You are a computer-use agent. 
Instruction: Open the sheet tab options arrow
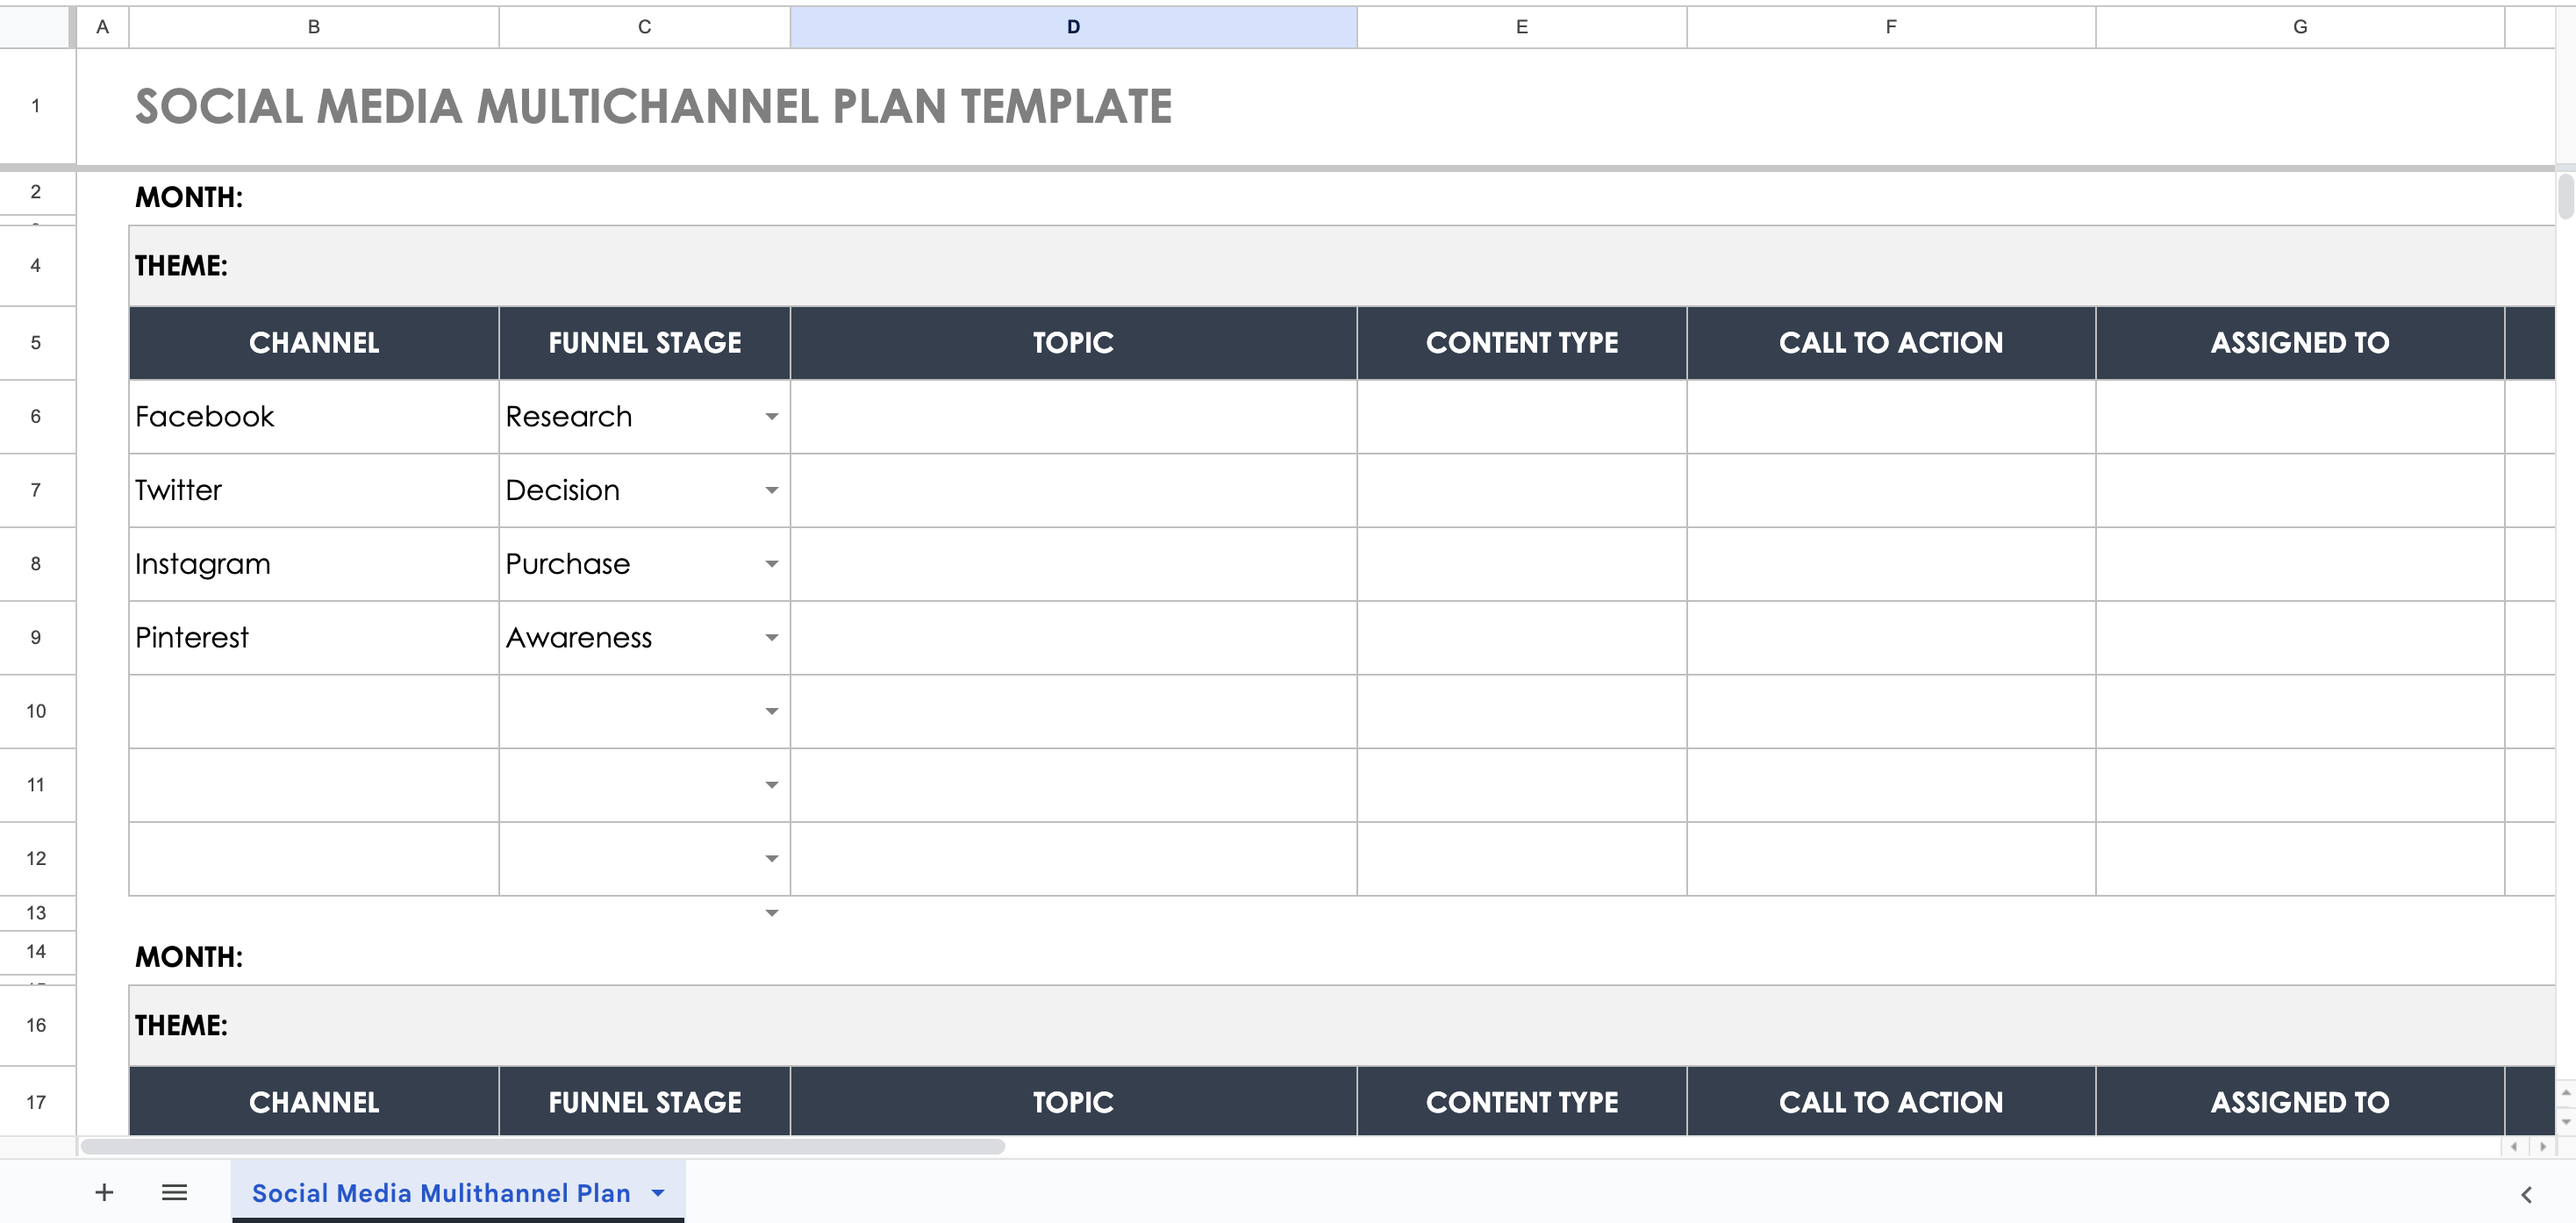[658, 1193]
